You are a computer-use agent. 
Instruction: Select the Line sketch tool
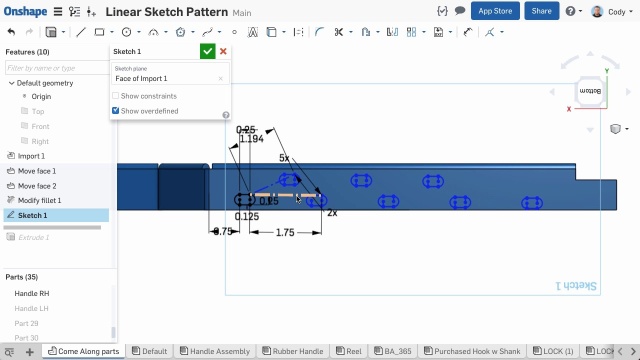coord(81,32)
